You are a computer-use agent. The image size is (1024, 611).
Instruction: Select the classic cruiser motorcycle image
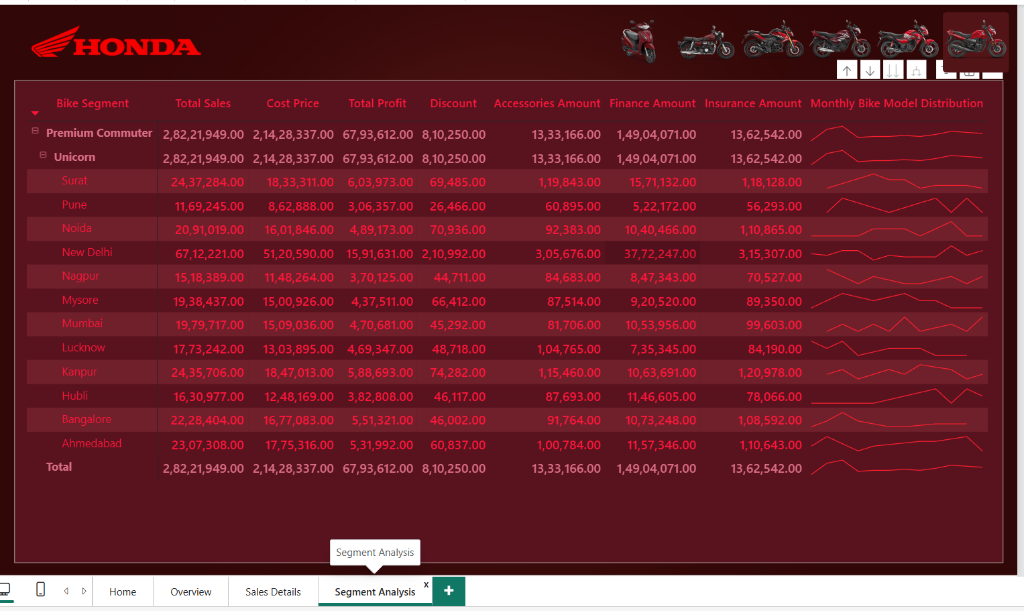point(706,43)
